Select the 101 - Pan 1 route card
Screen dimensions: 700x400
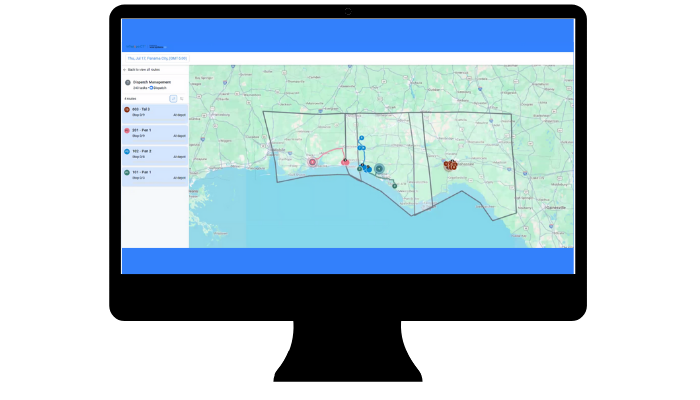coord(155,176)
